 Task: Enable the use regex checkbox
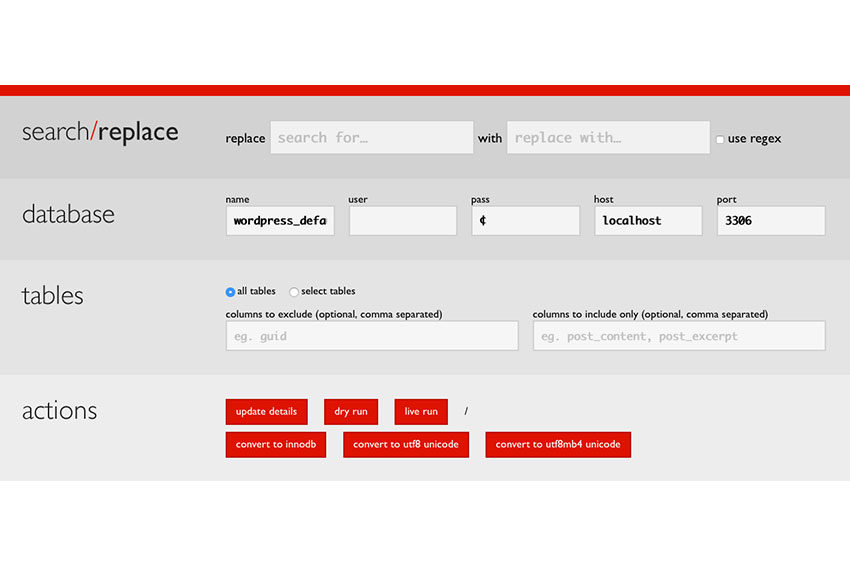click(720, 139)
